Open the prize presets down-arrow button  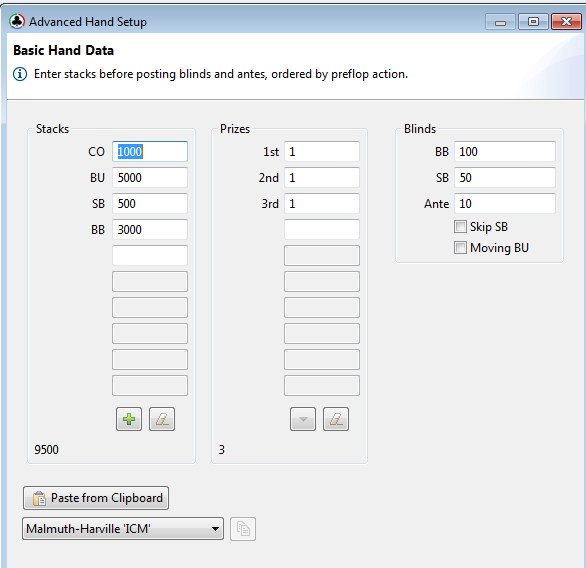pyautogui.click(x=303, y=419)
